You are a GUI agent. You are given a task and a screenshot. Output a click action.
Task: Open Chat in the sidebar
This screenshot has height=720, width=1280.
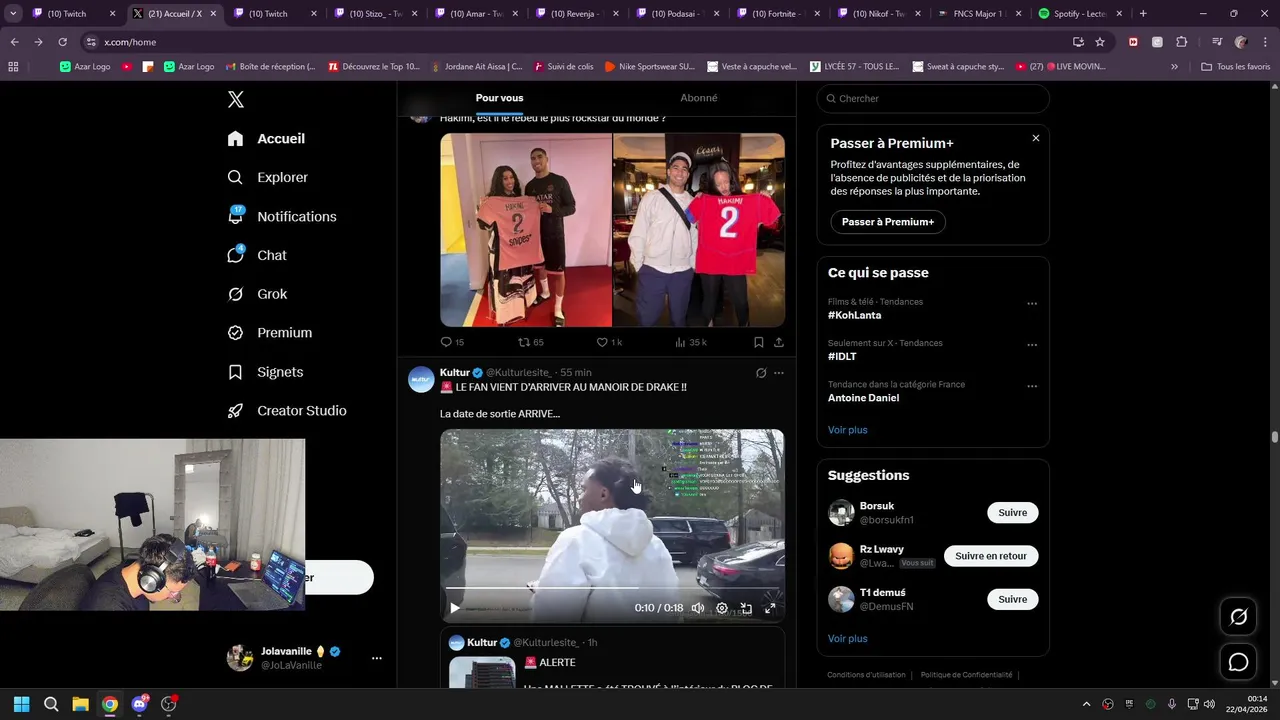(x=257, y=255)
